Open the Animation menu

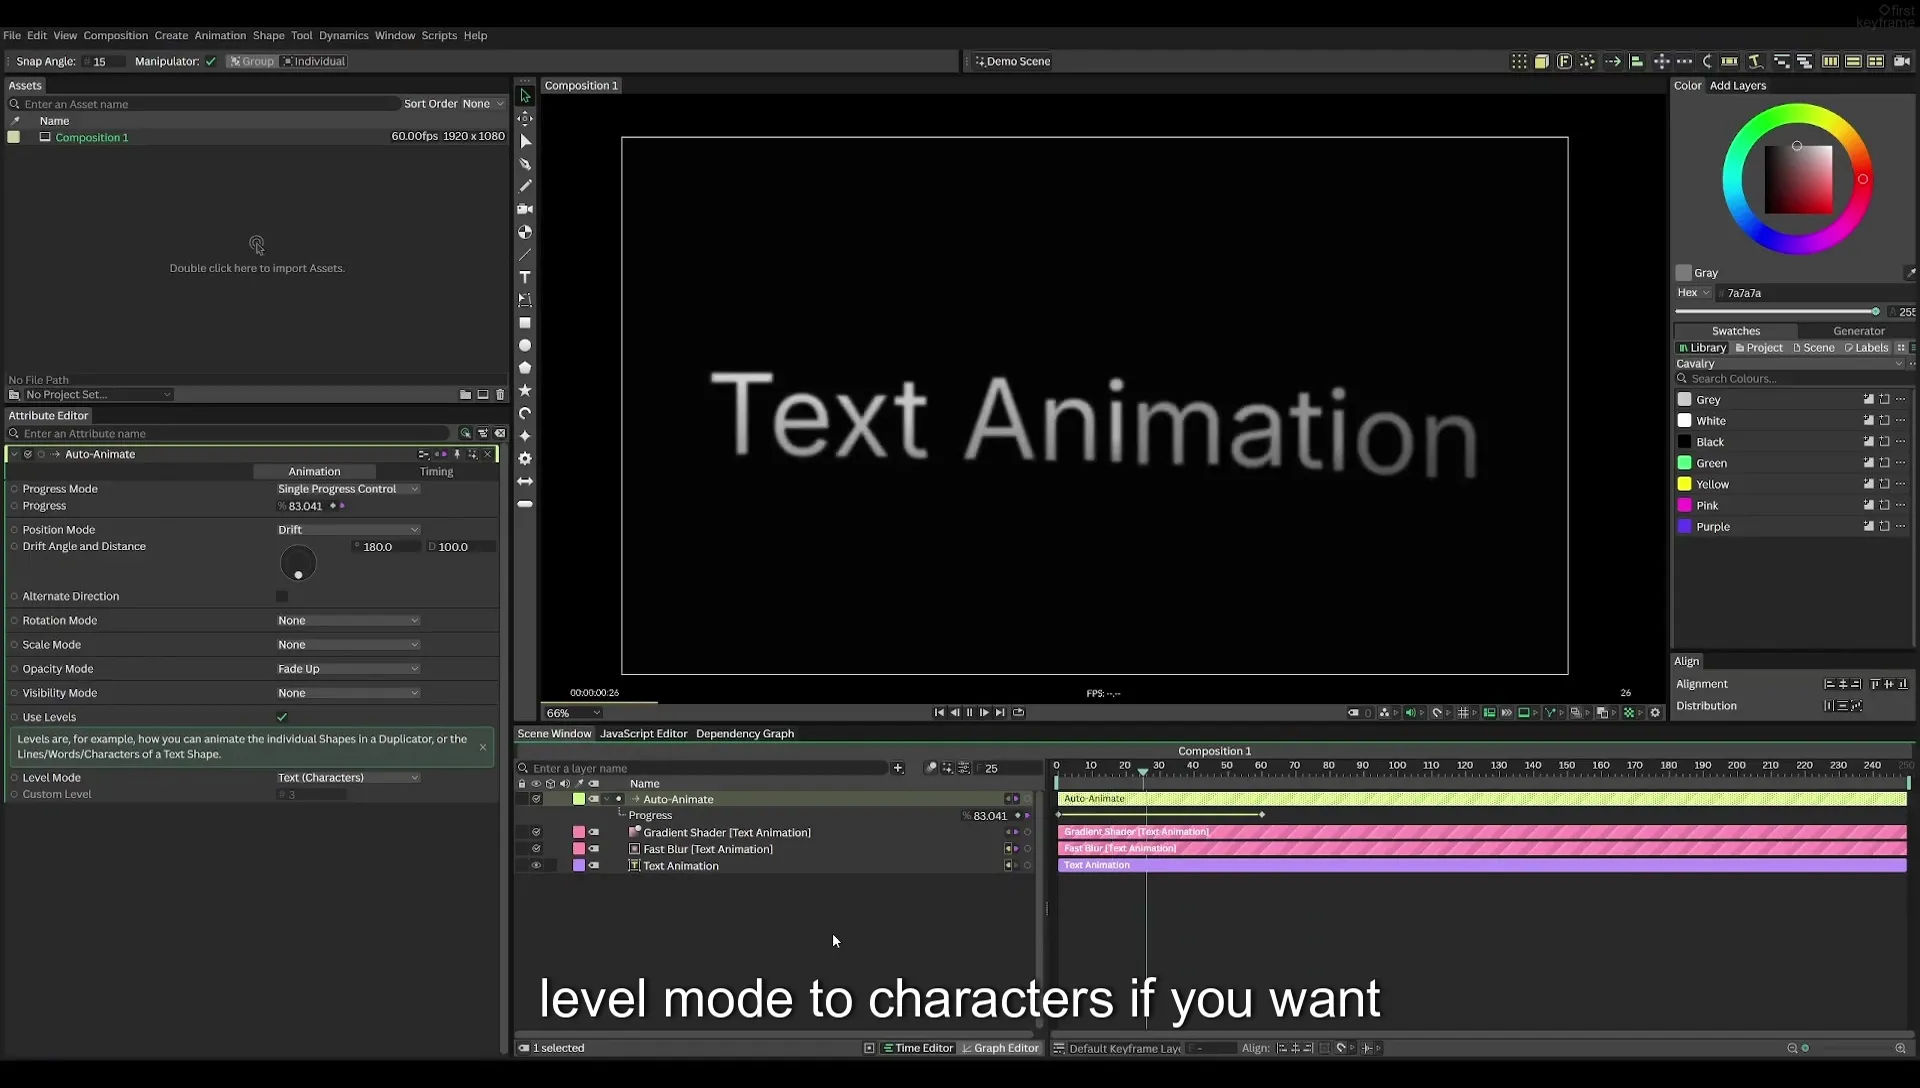click(x=220, y=35)
